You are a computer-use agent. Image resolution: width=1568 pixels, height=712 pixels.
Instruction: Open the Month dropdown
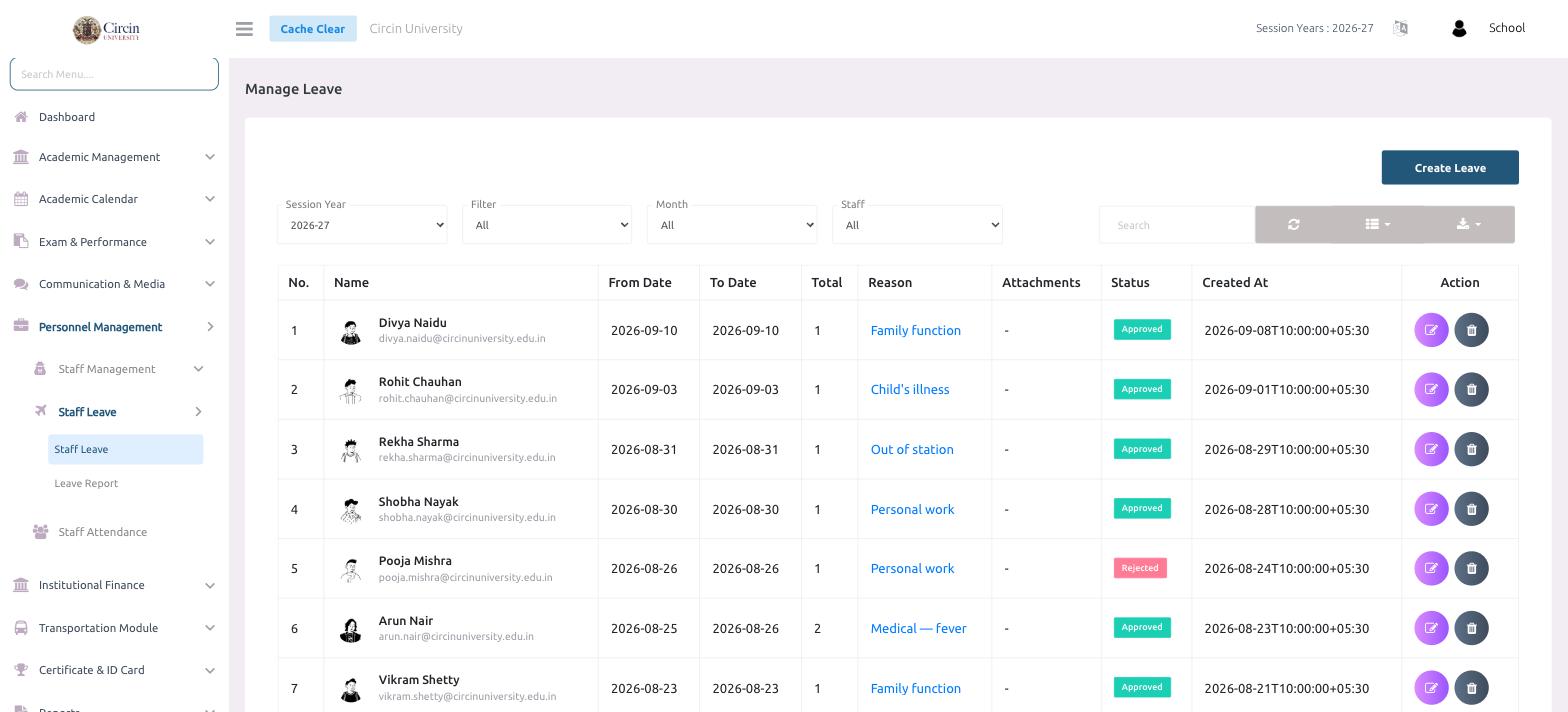(732, 224)
